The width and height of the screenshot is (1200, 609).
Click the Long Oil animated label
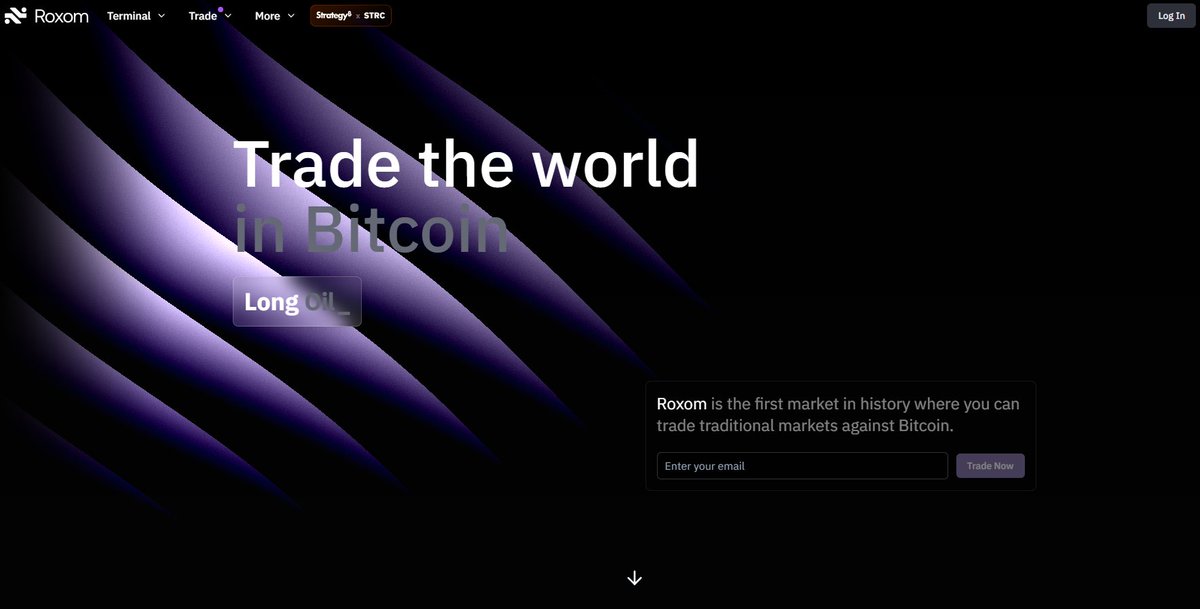pyautogui.click(x=297, y=301)
